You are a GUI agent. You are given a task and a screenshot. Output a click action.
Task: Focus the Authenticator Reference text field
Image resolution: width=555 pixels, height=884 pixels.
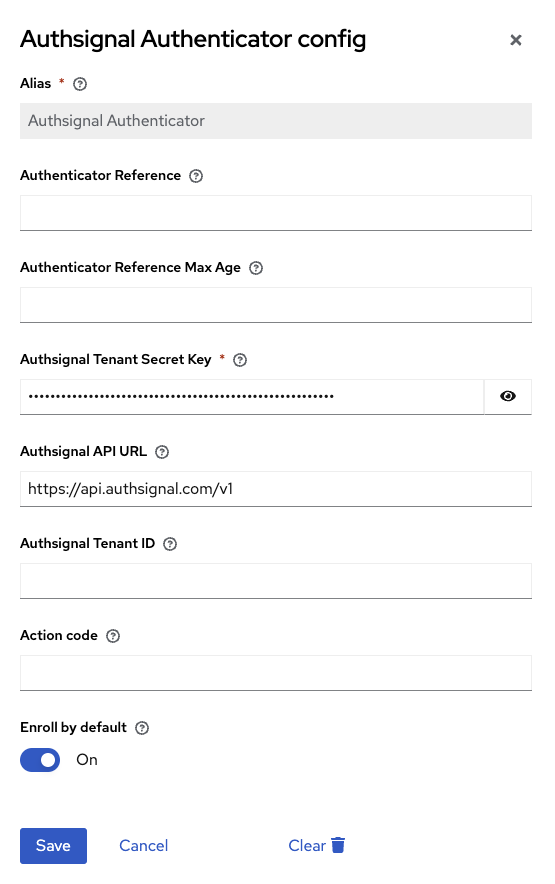276,213
